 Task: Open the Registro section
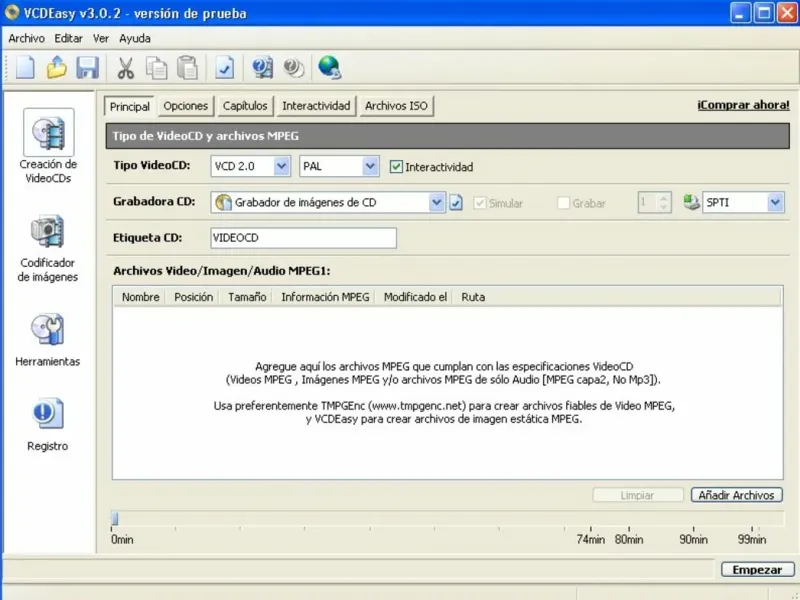[47, 424]
